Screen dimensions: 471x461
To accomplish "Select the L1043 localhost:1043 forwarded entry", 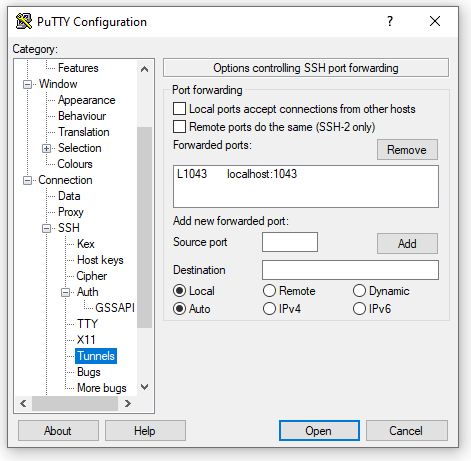I will click(x=305, y=174).
